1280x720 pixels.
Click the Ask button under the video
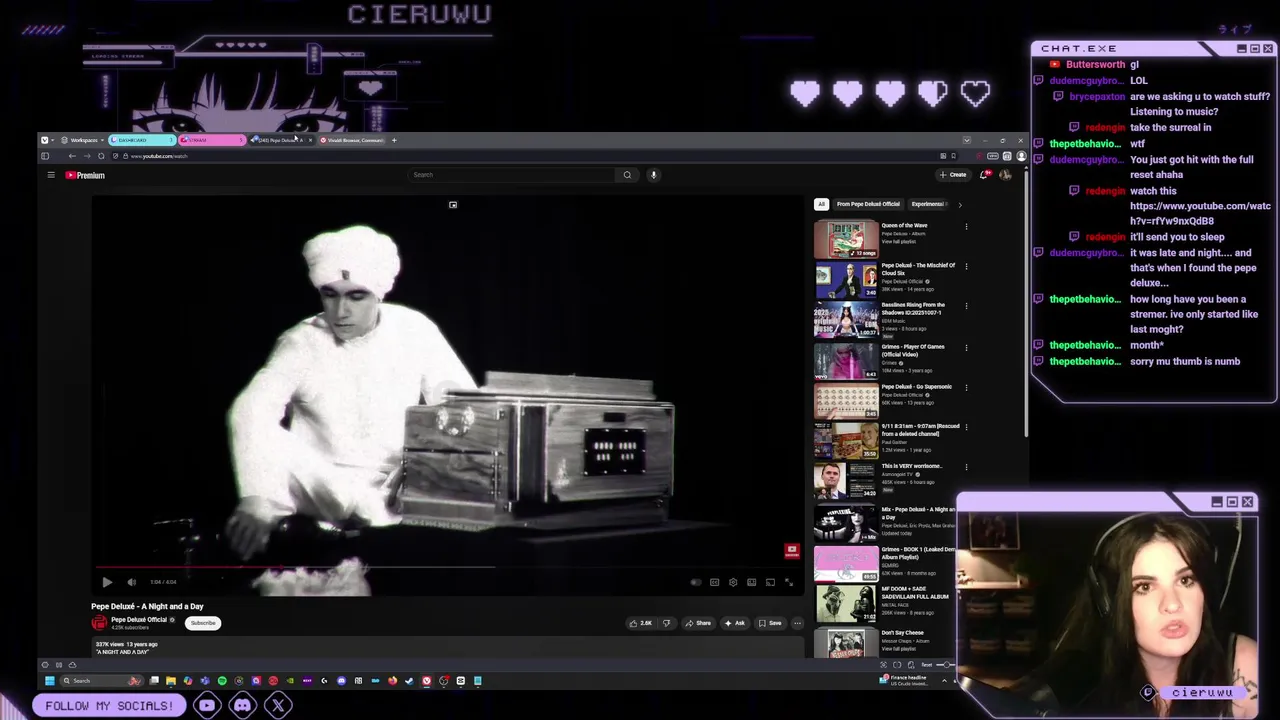[x=734, y=623]
